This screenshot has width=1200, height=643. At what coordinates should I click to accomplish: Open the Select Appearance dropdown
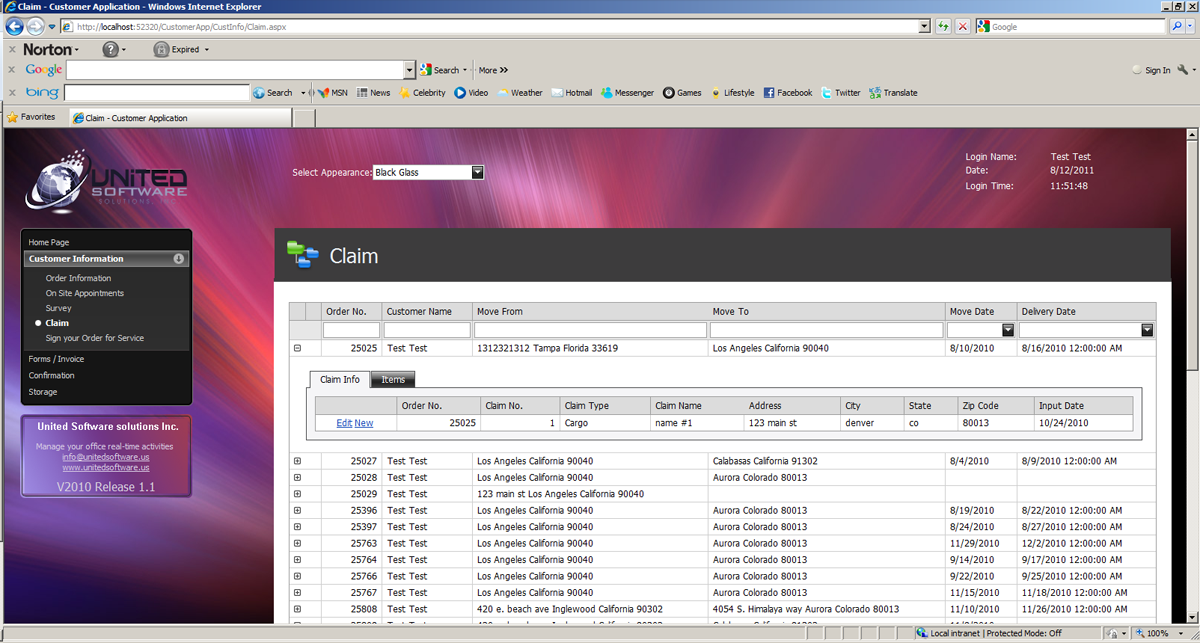[478, 172]
